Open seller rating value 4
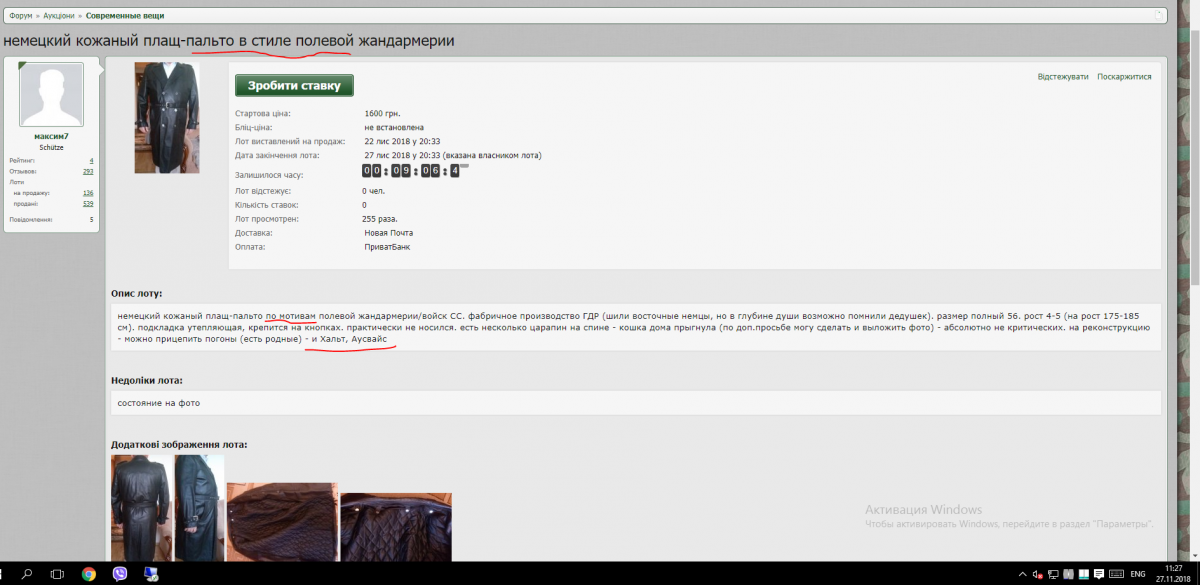This screenshot has height=585, width=1200. 91,161
